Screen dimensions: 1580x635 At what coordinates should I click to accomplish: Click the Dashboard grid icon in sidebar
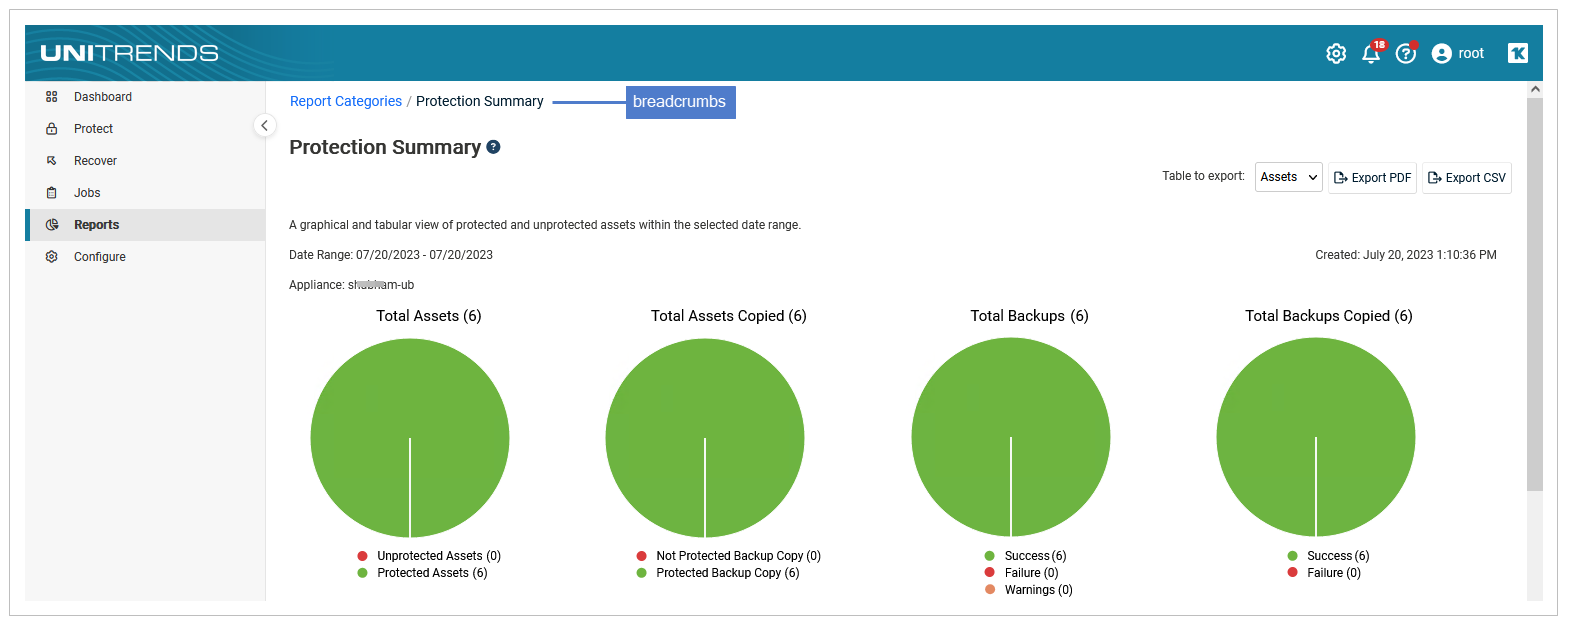[x=52, y=97]
